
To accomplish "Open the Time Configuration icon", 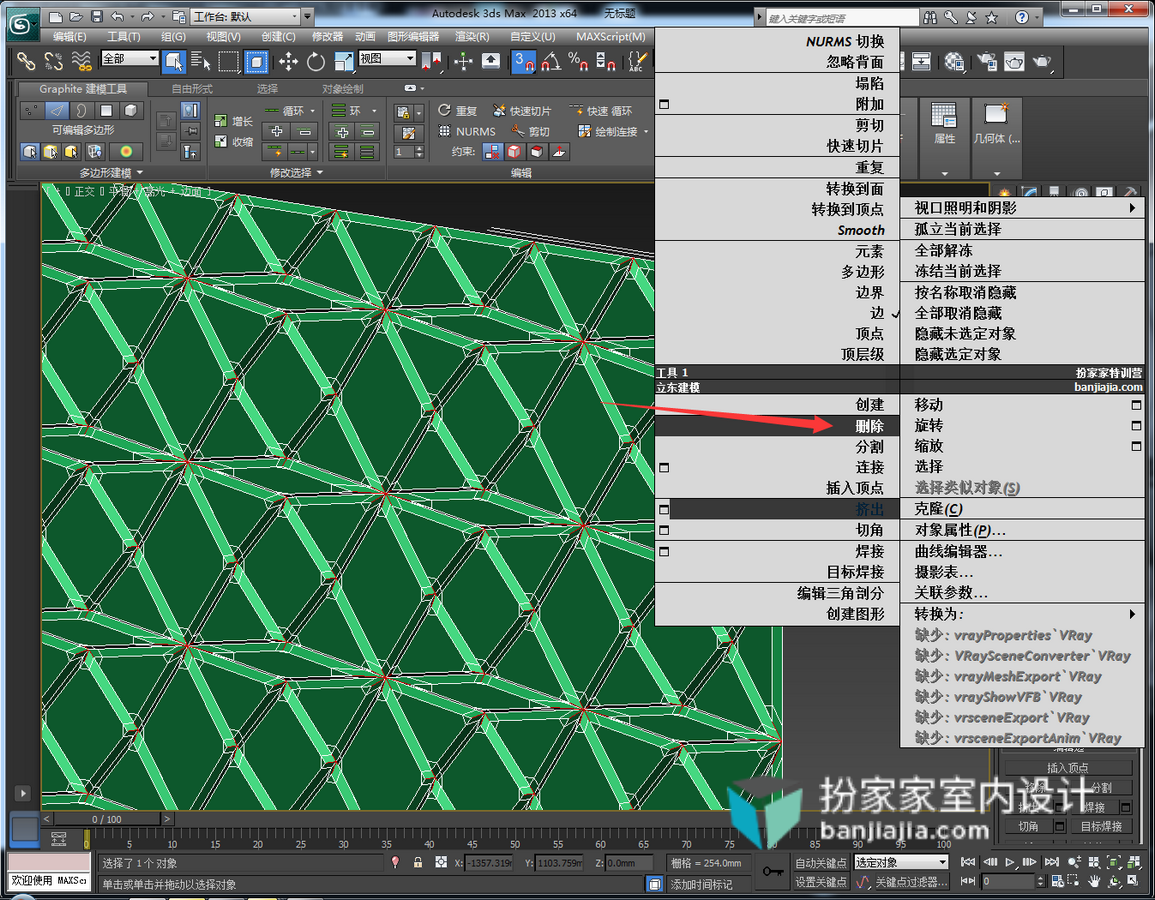I will click(x=1057, y=881).
